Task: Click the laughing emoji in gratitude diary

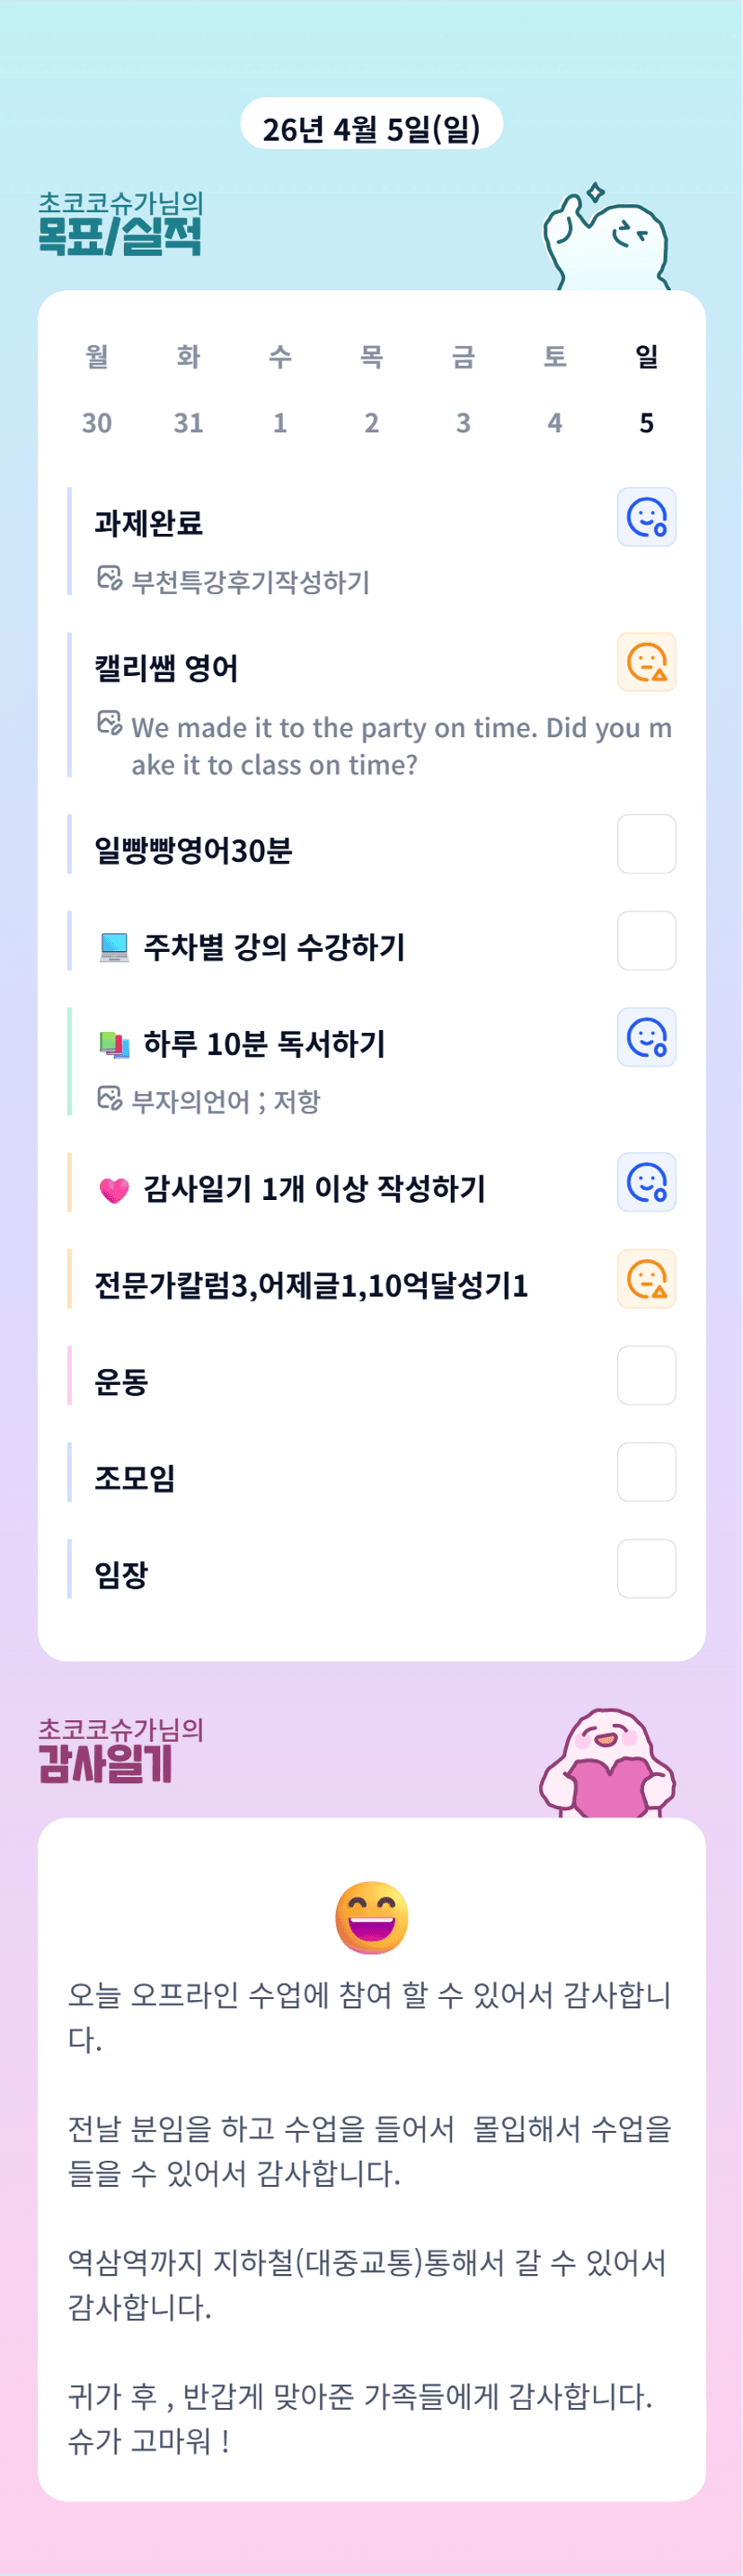Action: pos(372,1917)
